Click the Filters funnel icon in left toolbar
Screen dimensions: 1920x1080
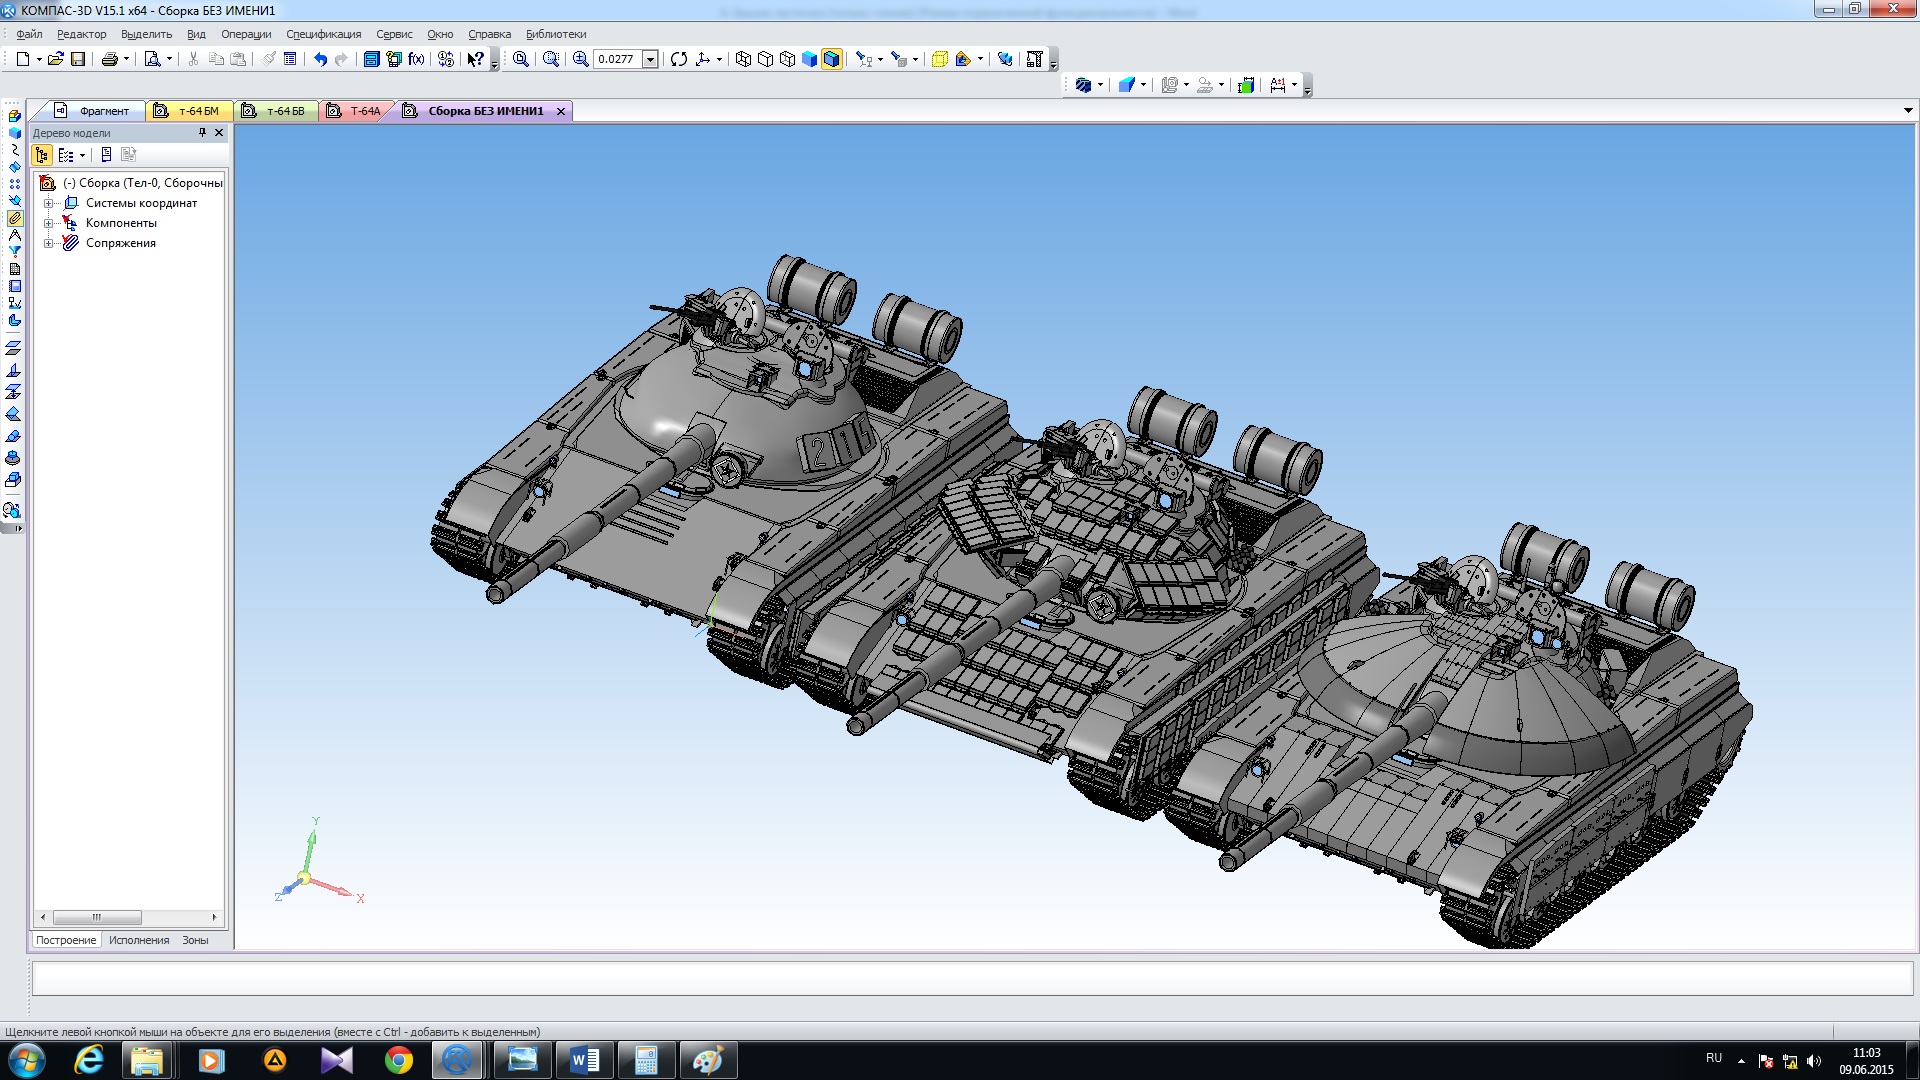tap(14, 252)
